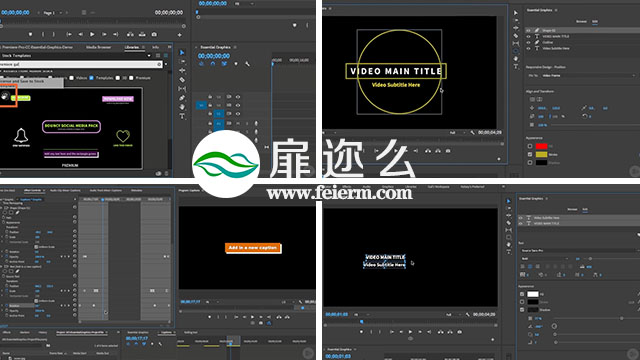This screenshot has width=640, height=360.
Task: Hide the VIDEO MAIN TITLE layer with its eye
Action: 529,36
